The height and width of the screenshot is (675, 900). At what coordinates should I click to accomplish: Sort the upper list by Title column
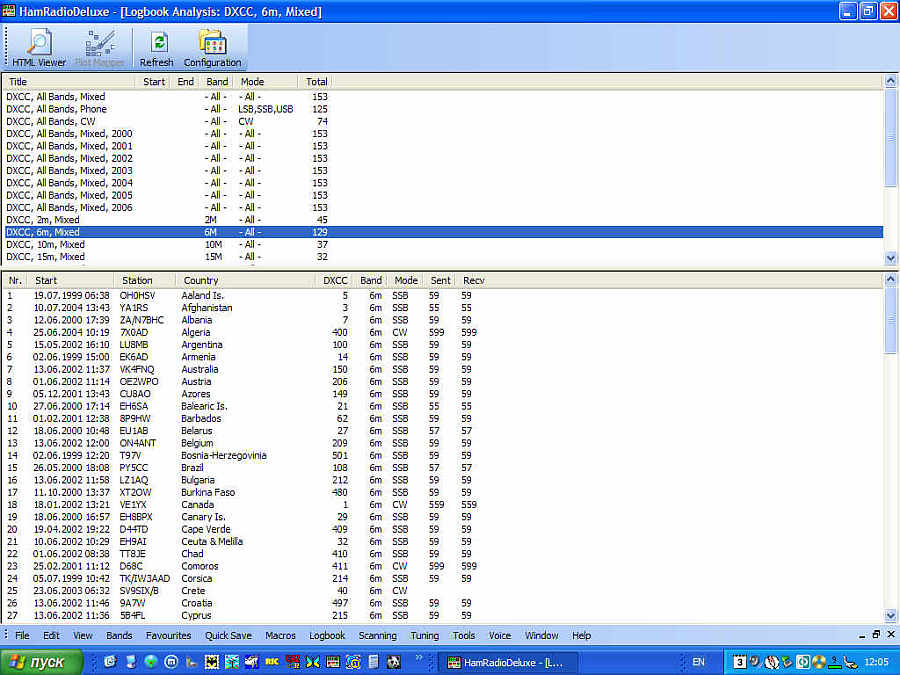click(x=69, y=82)
